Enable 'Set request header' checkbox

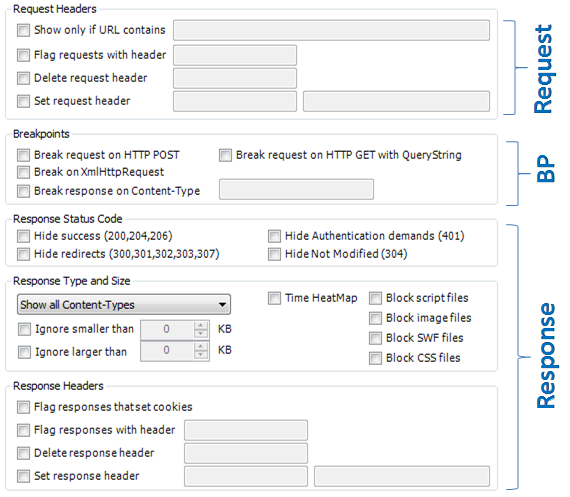23,101
